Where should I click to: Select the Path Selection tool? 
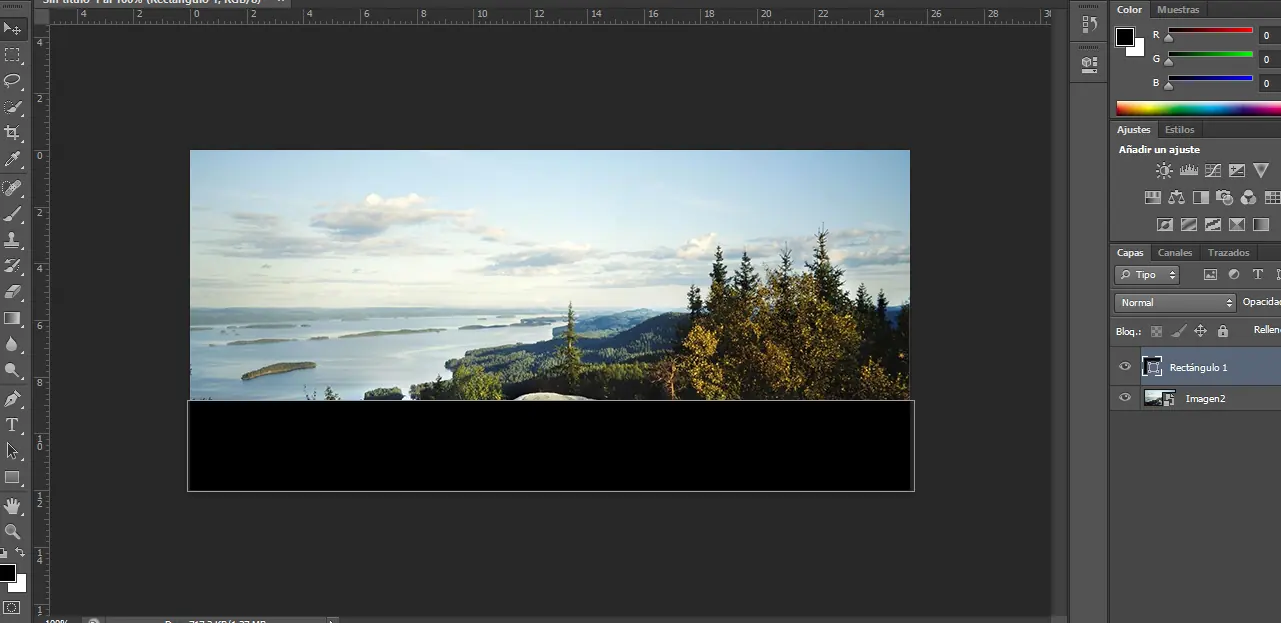pos(12,451)
